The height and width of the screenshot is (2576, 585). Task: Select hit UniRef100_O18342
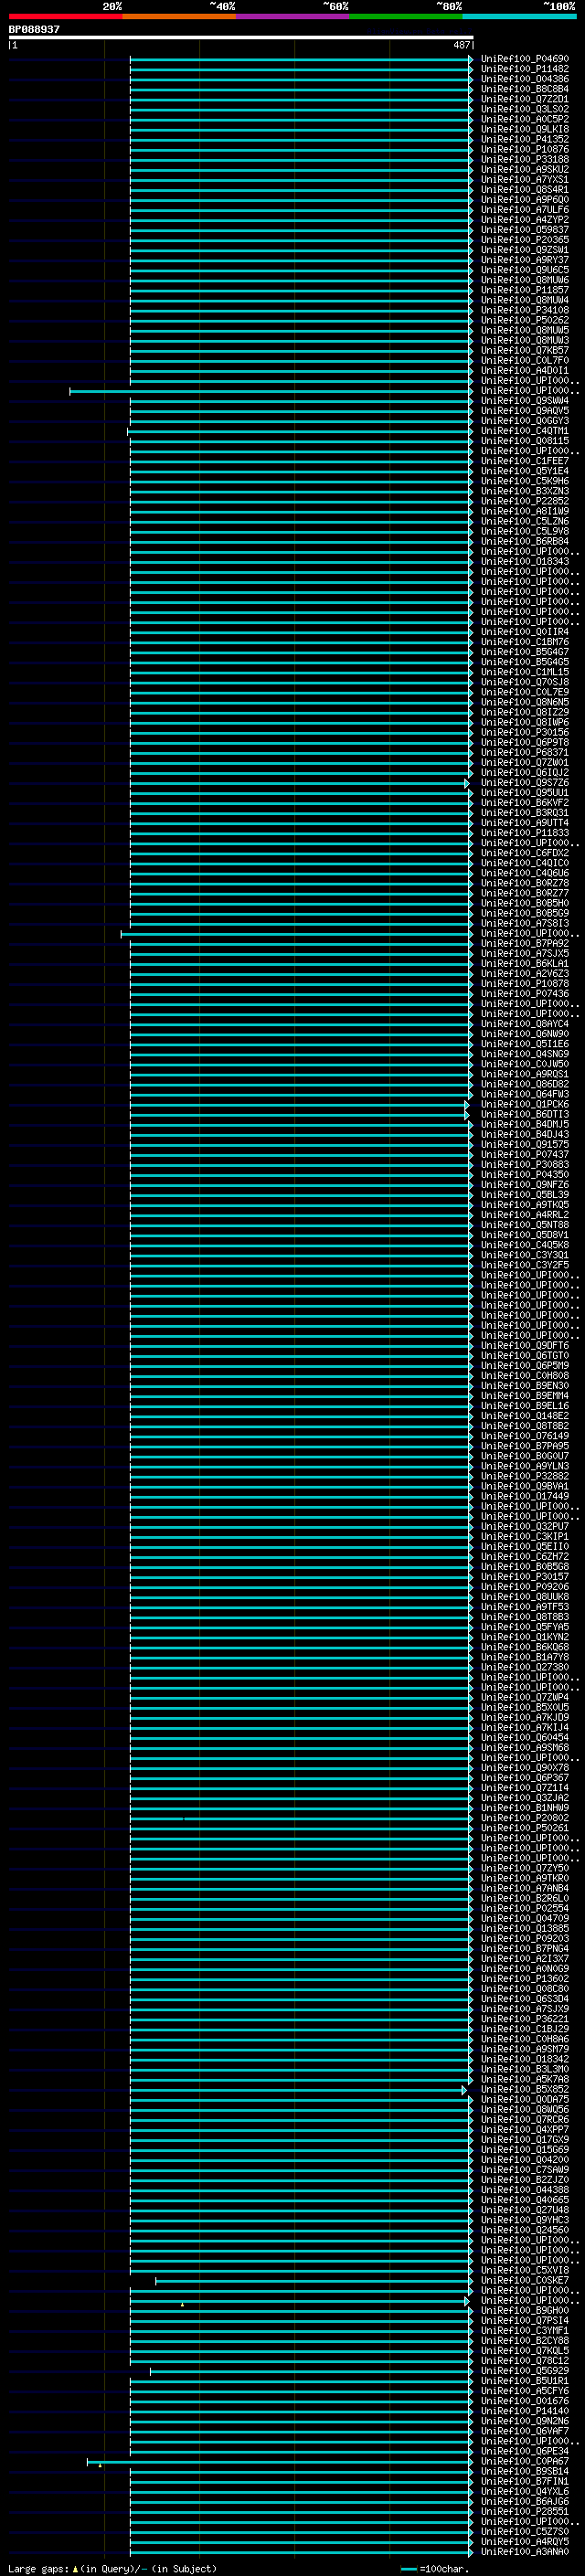coord(524,2059)
